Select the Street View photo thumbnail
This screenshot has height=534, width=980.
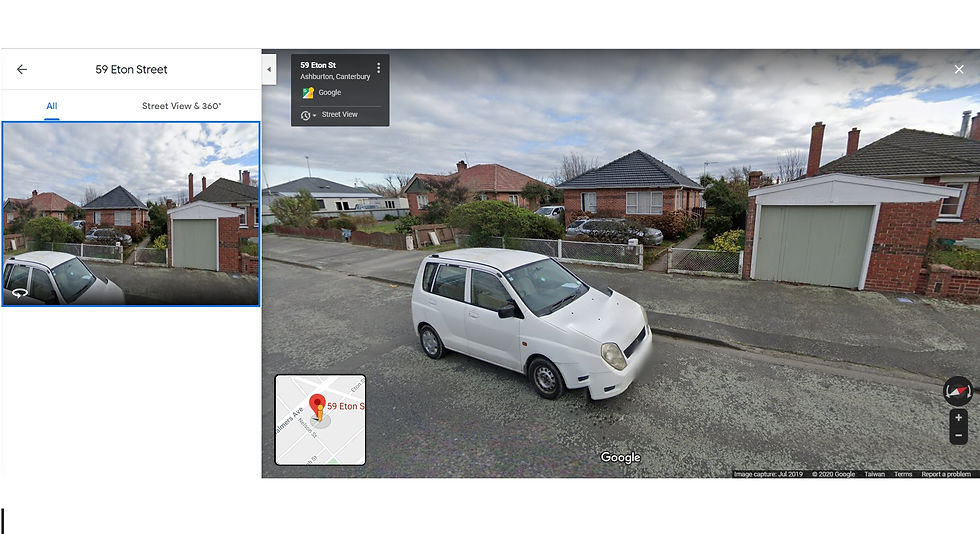131,214
